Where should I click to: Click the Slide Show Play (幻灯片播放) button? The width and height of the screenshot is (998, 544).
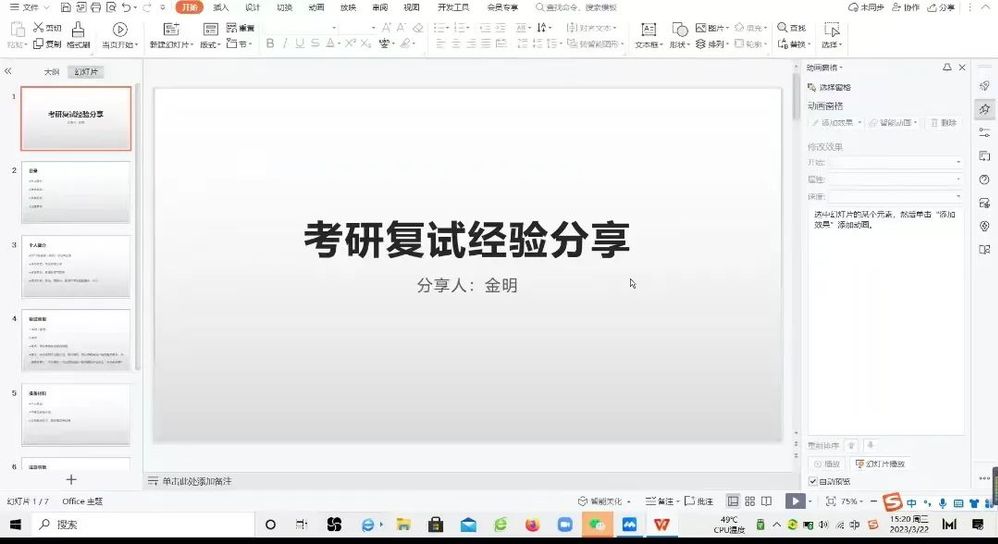click(x=880, y=464)
